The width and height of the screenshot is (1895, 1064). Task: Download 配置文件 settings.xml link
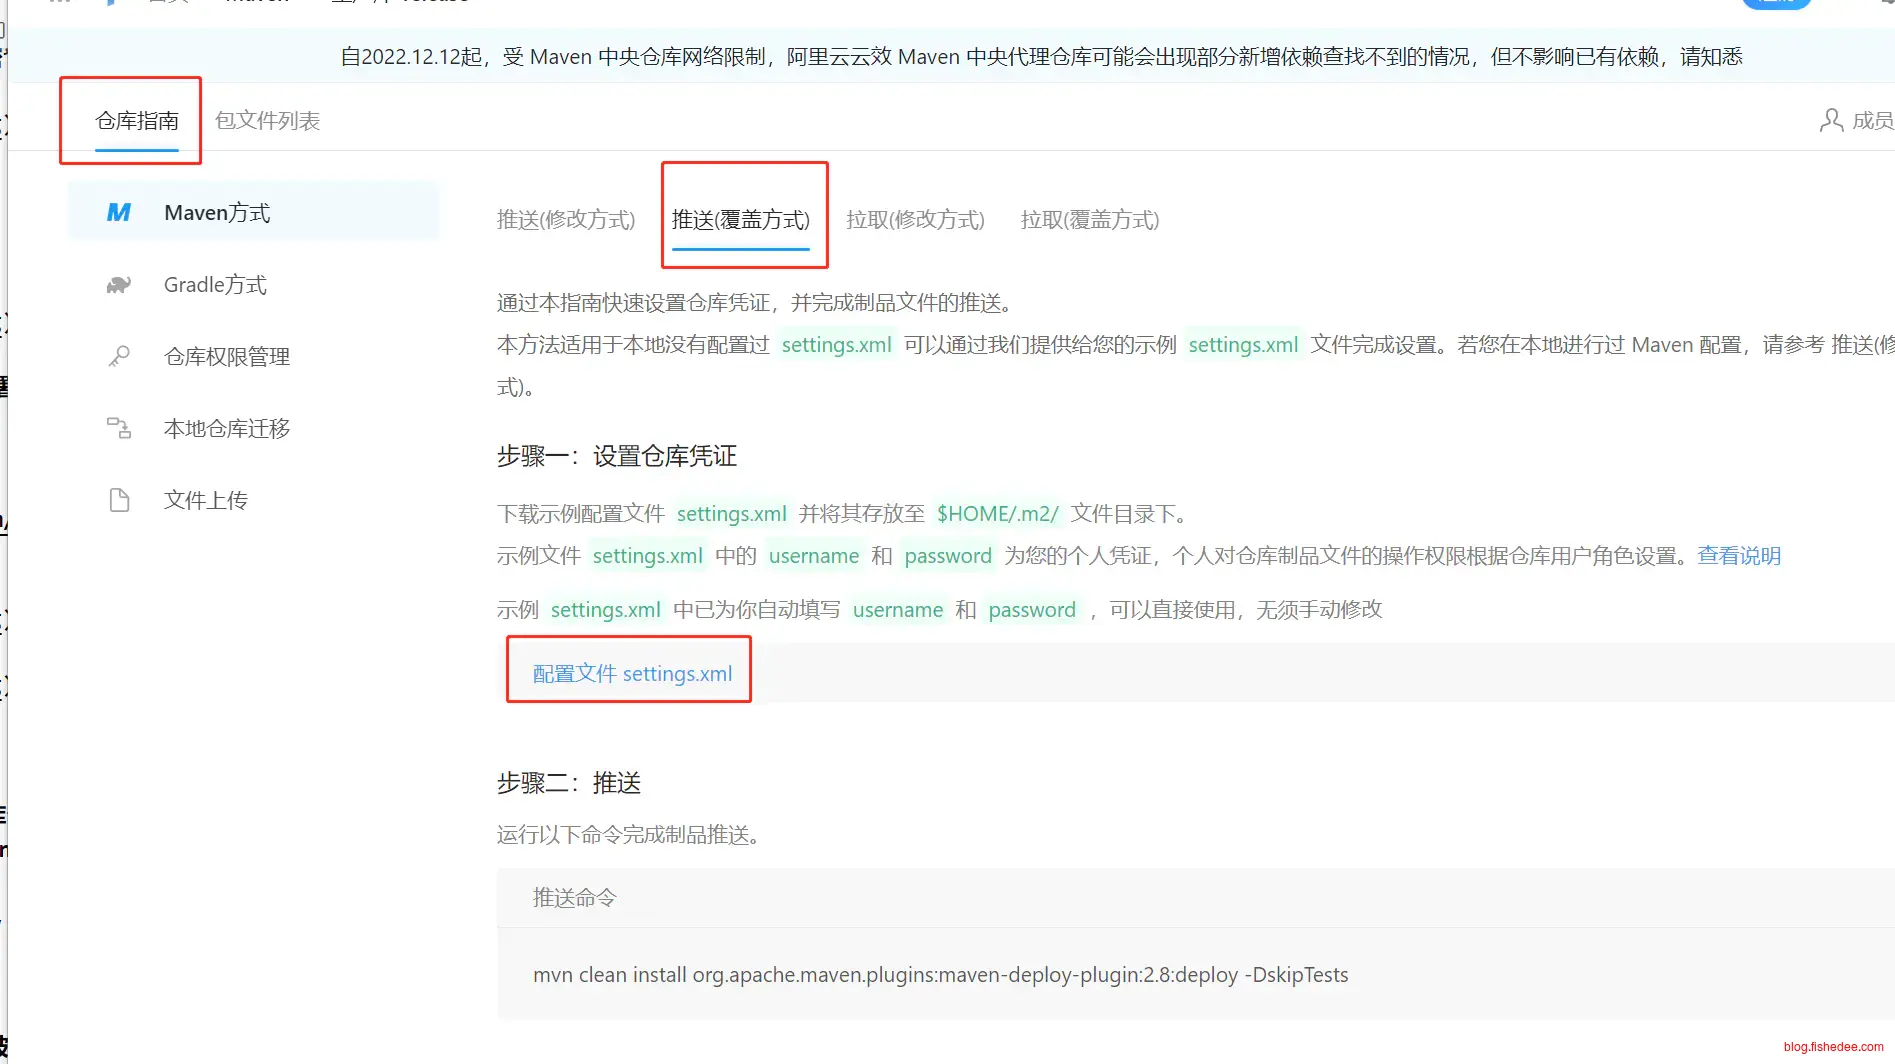pos(632,674)
